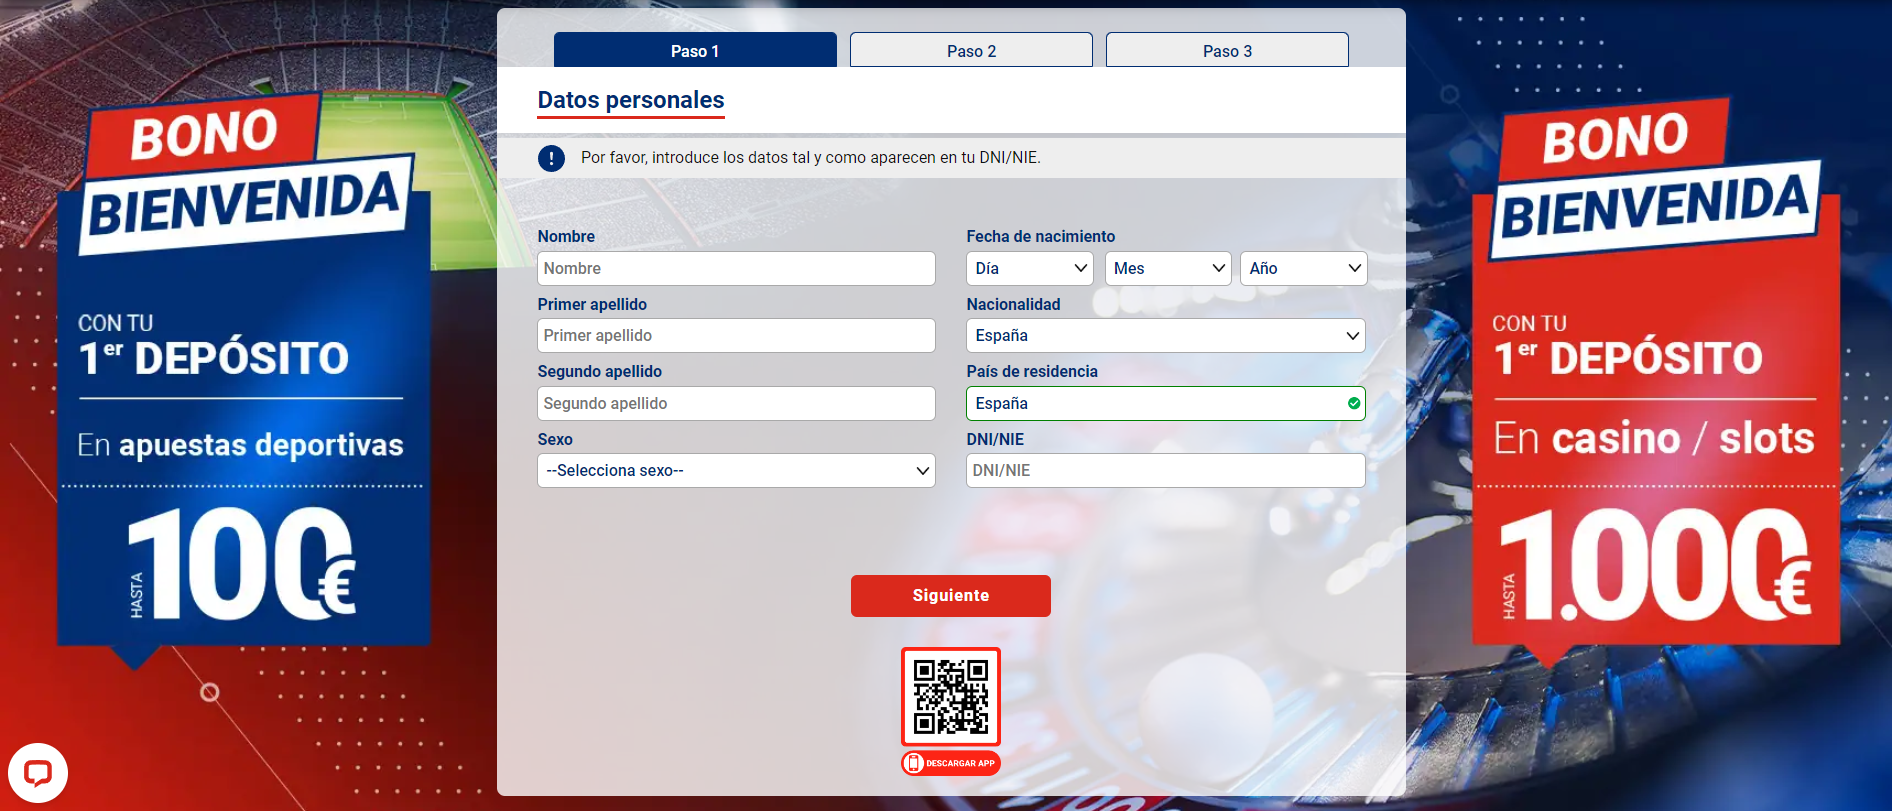
Task: Click the DNI/NIE input field
Action: [x=1165, y=471]
